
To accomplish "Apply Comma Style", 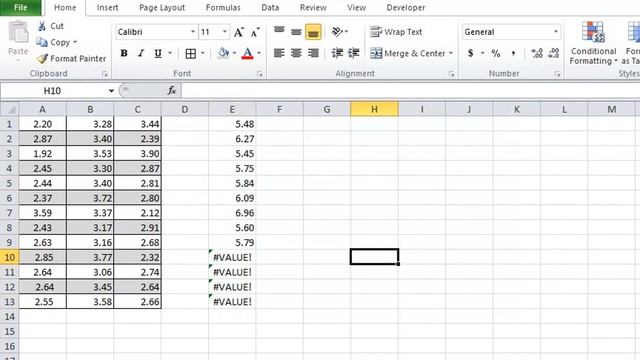I will tap(513, 53).
